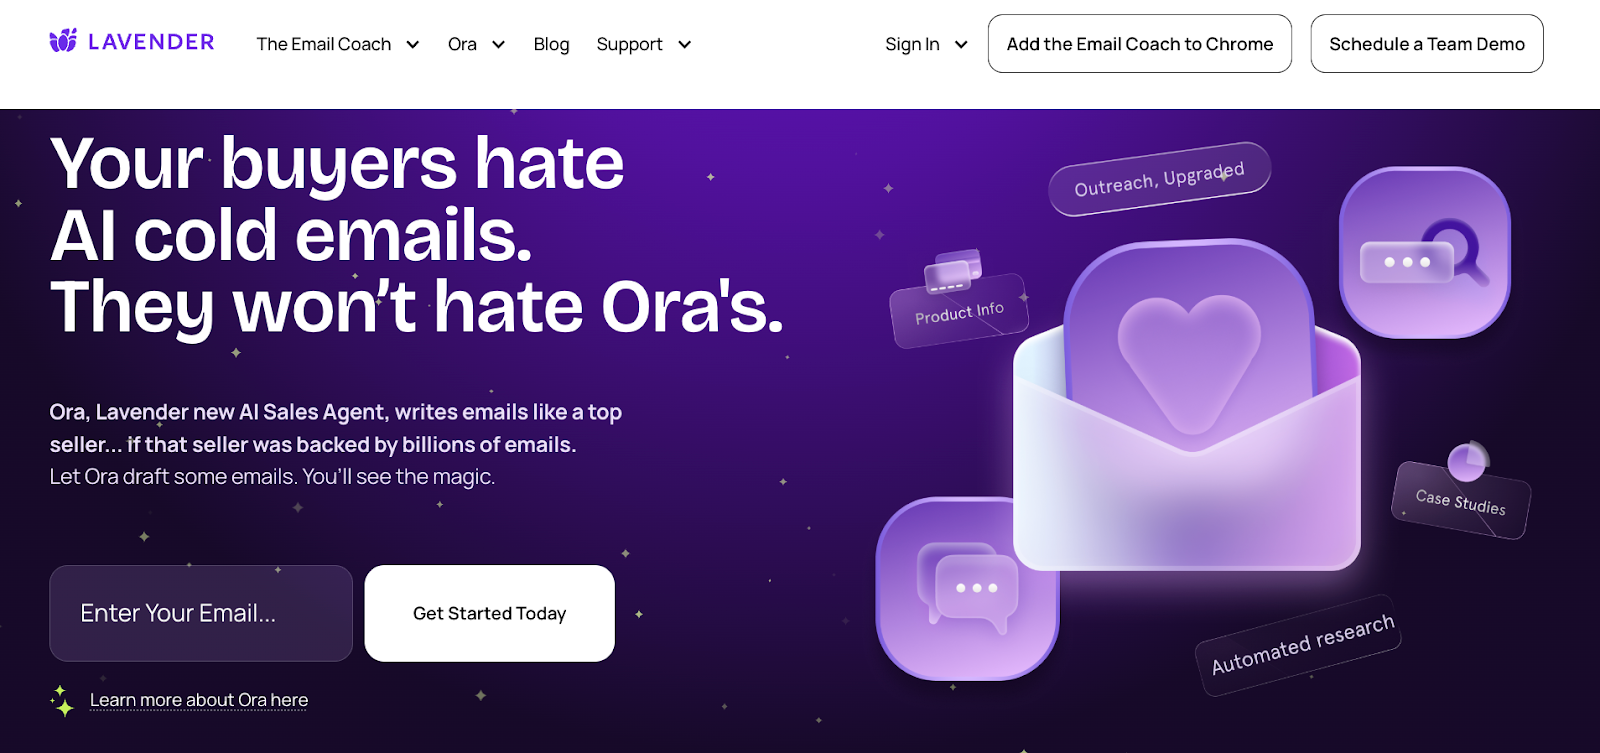Click the Automated research tag
The width and height of the screenshot is (1600, 753).
click(x=1299, y=645)
